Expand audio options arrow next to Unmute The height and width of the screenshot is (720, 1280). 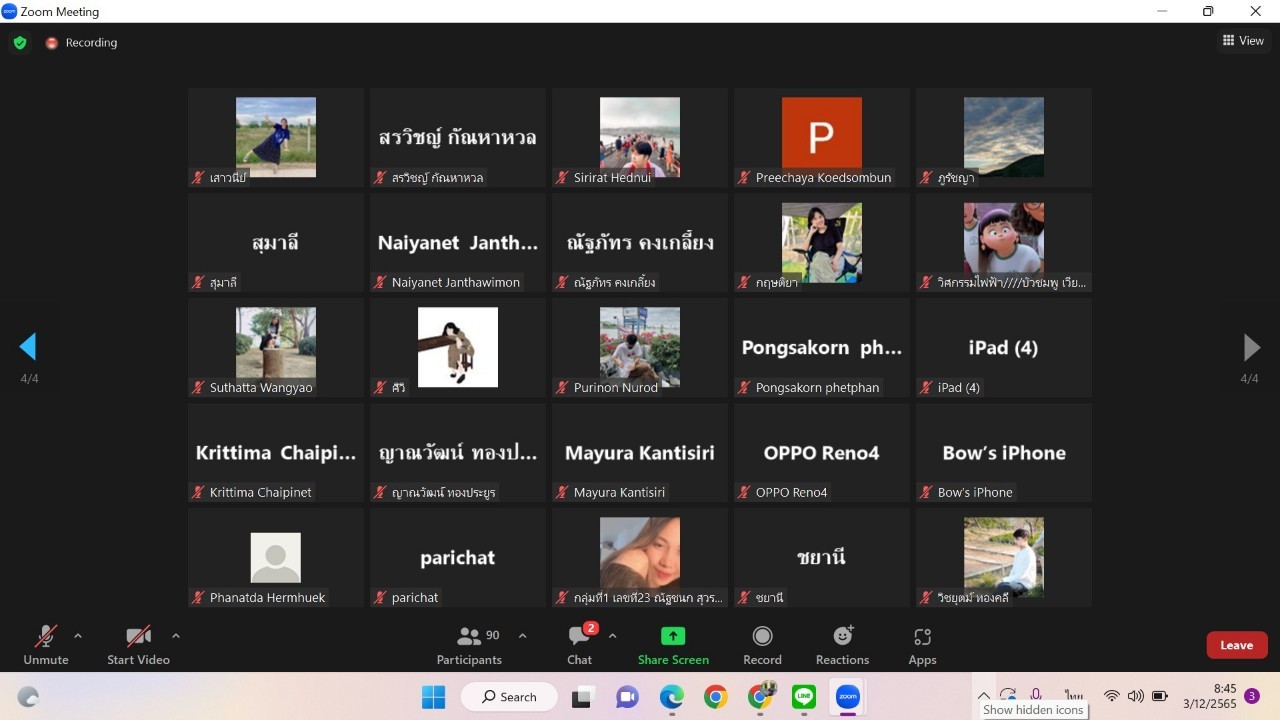click(x=78, y=636)
